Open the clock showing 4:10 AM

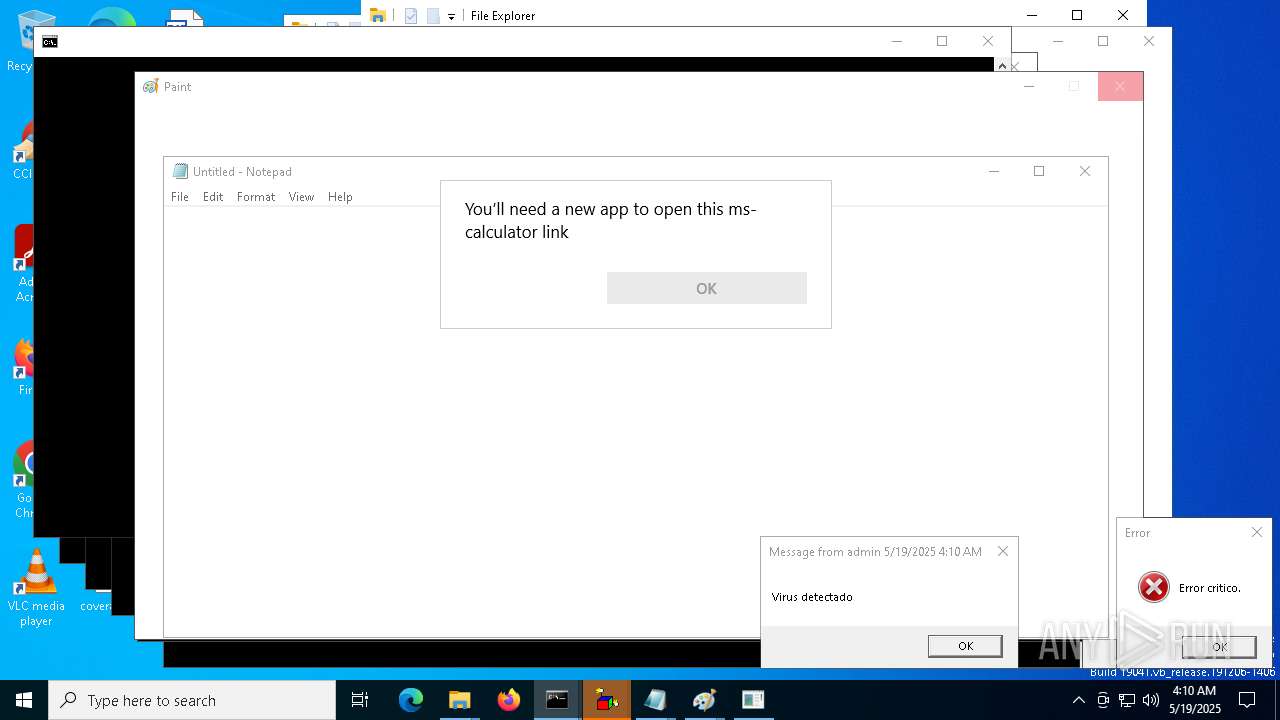point(1195,700)
